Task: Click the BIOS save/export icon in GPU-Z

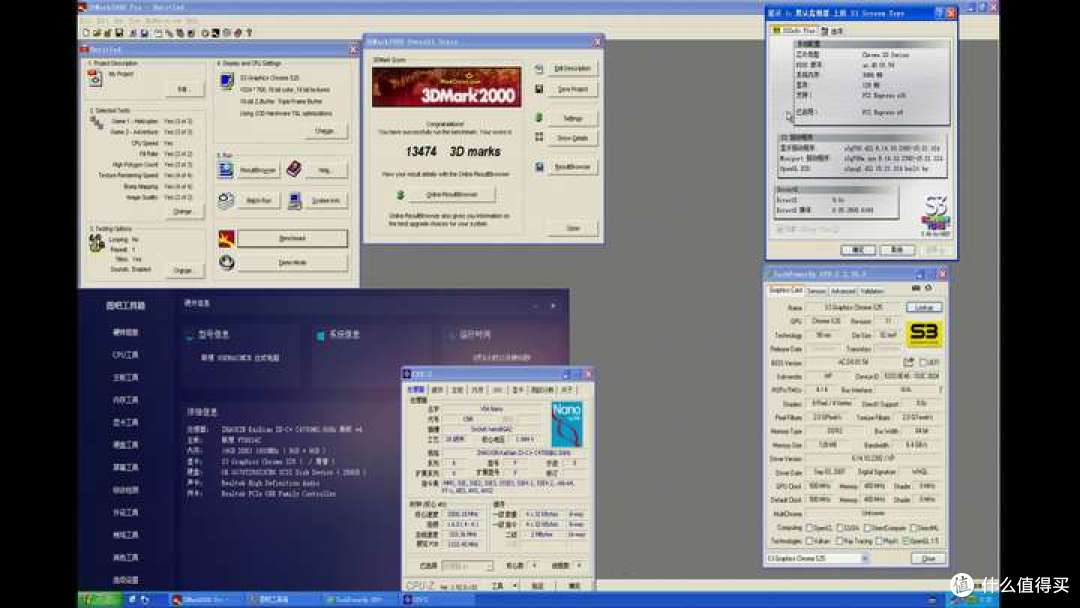Action: click(908, 362)
